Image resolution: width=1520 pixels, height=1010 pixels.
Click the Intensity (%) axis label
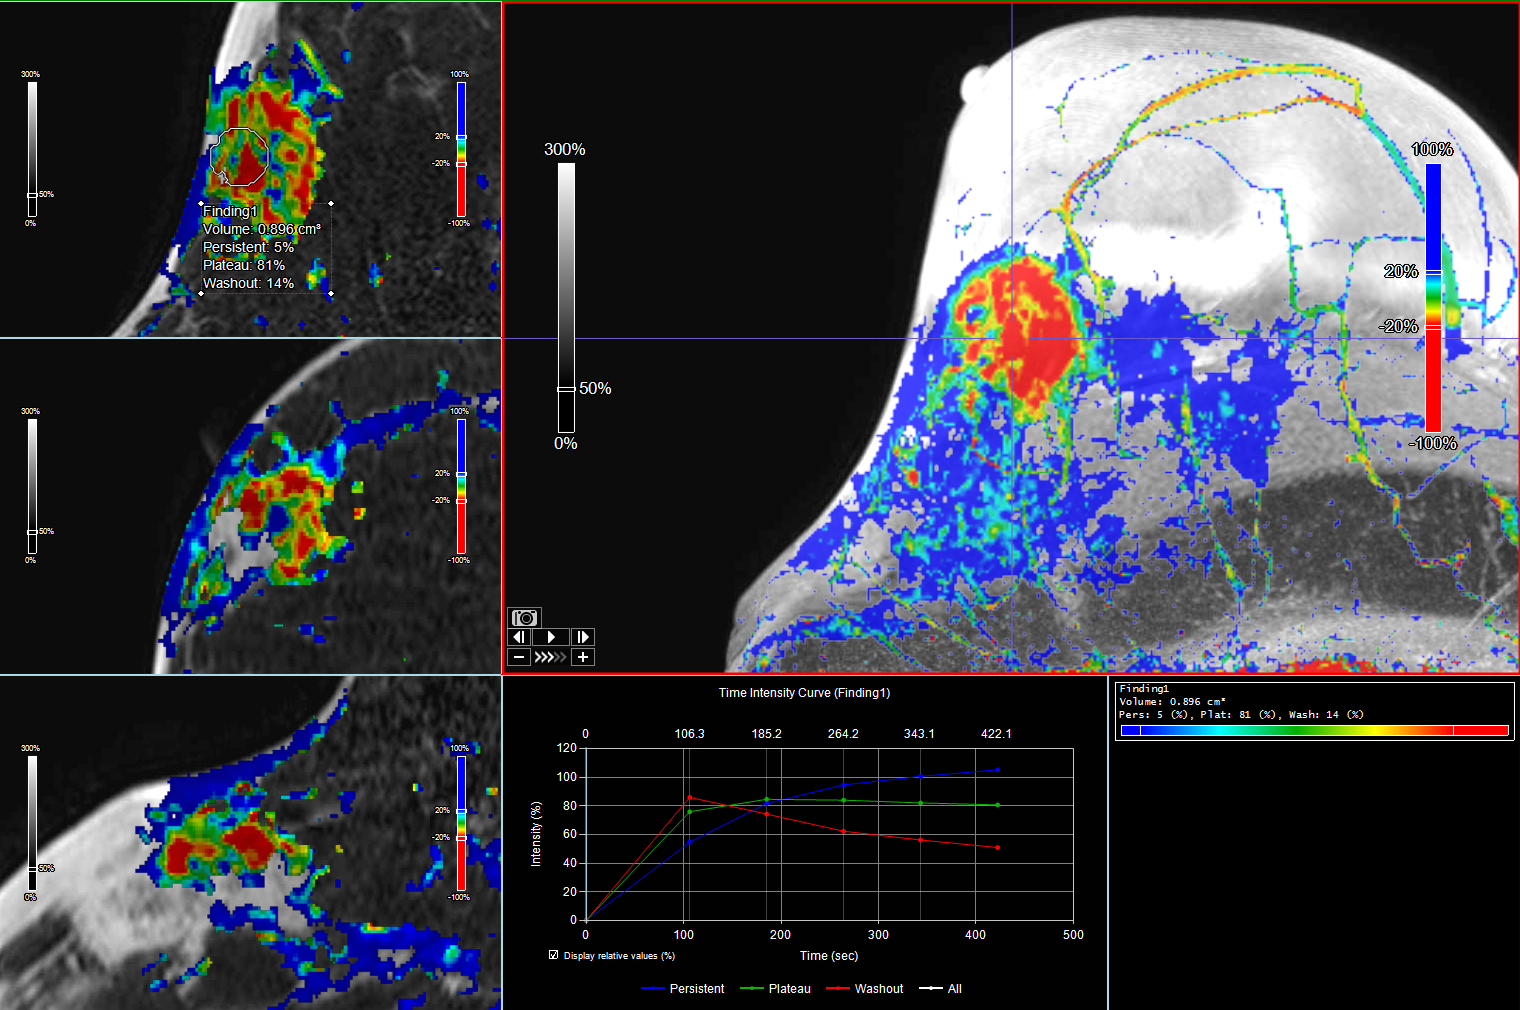tap(536, 833)
